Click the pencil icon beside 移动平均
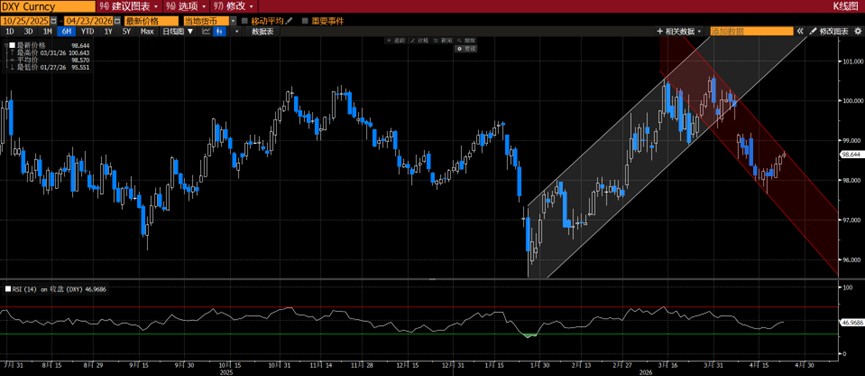Image resolution: width=865 pixels, height=376 pixels. (289, 20)
